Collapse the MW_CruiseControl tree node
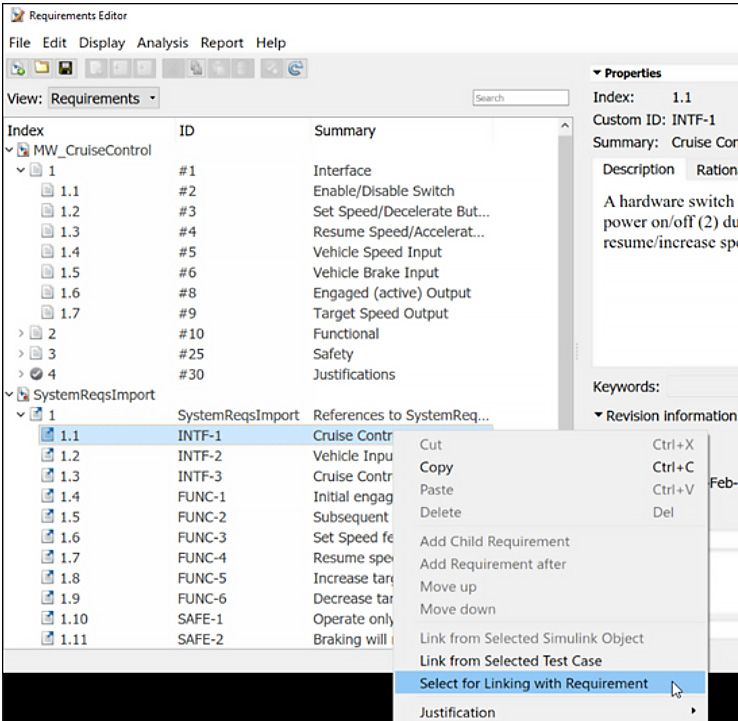This screenshot has width=738, height=721. pos(11,151)
